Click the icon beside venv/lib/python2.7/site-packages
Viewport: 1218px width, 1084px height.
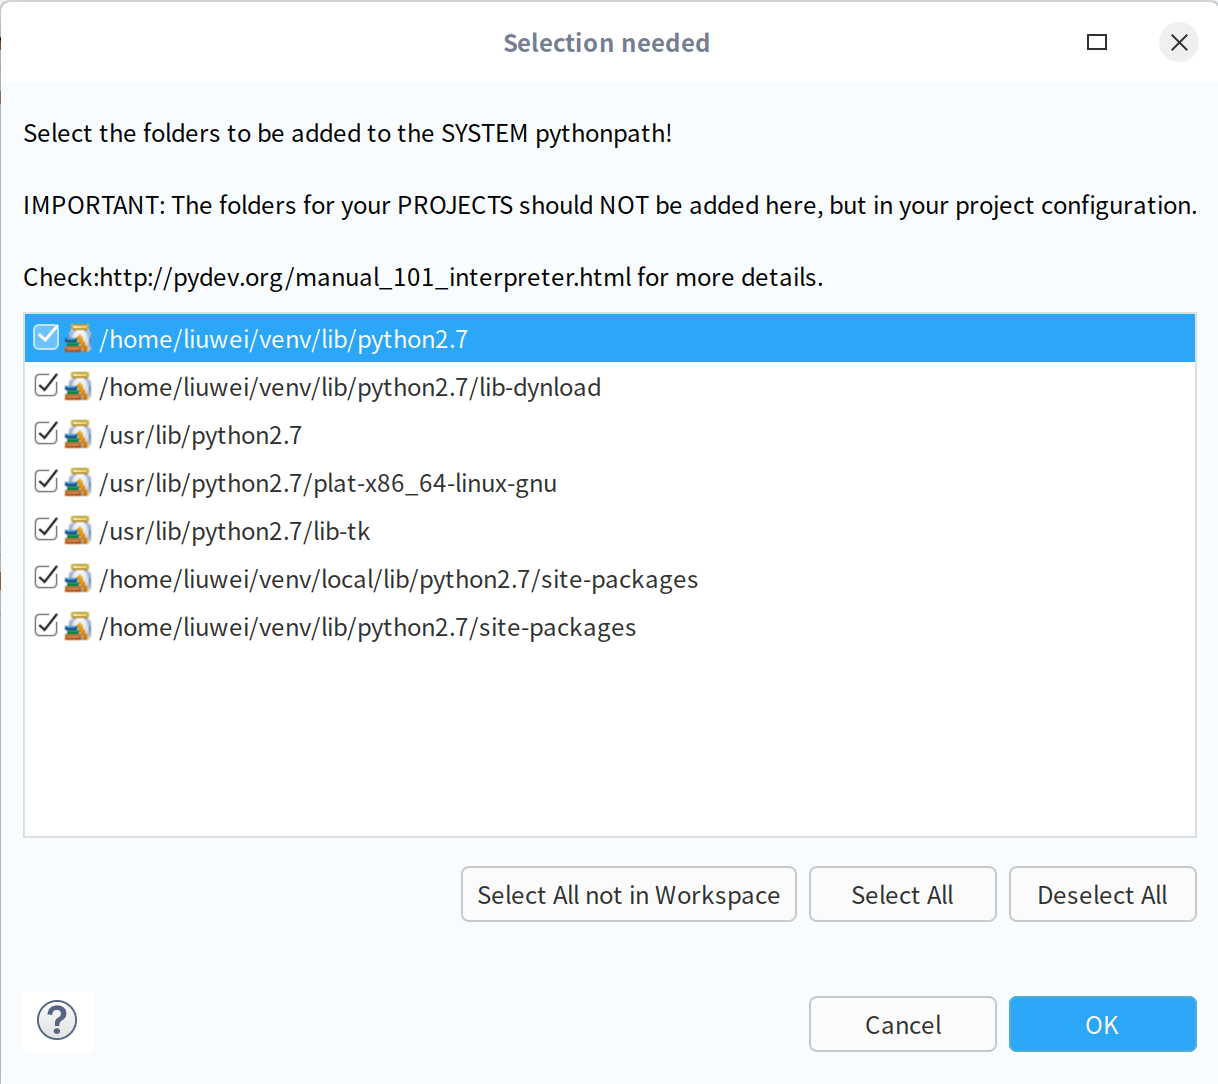click(x=78, y=626)
